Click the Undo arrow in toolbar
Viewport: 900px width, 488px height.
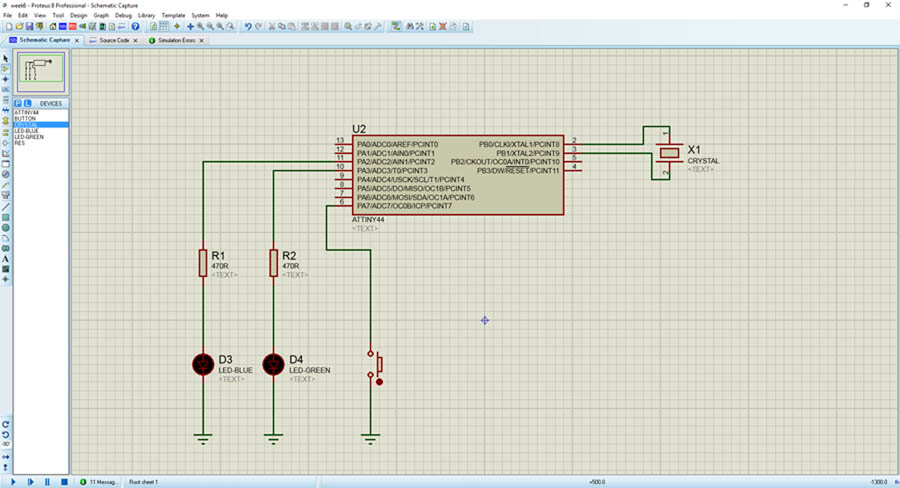(248, 27)
